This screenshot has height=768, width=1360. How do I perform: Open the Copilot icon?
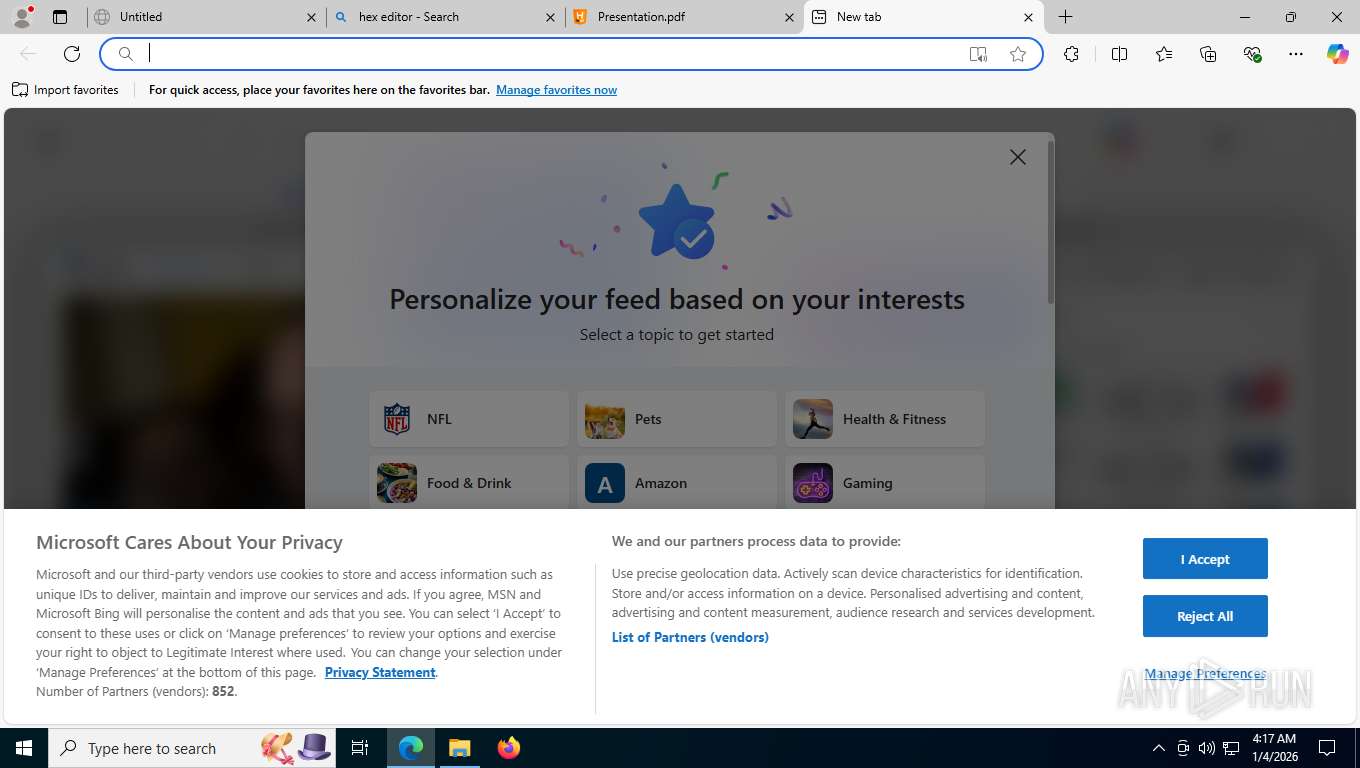pyautogui.click(x=1338, y=54)
